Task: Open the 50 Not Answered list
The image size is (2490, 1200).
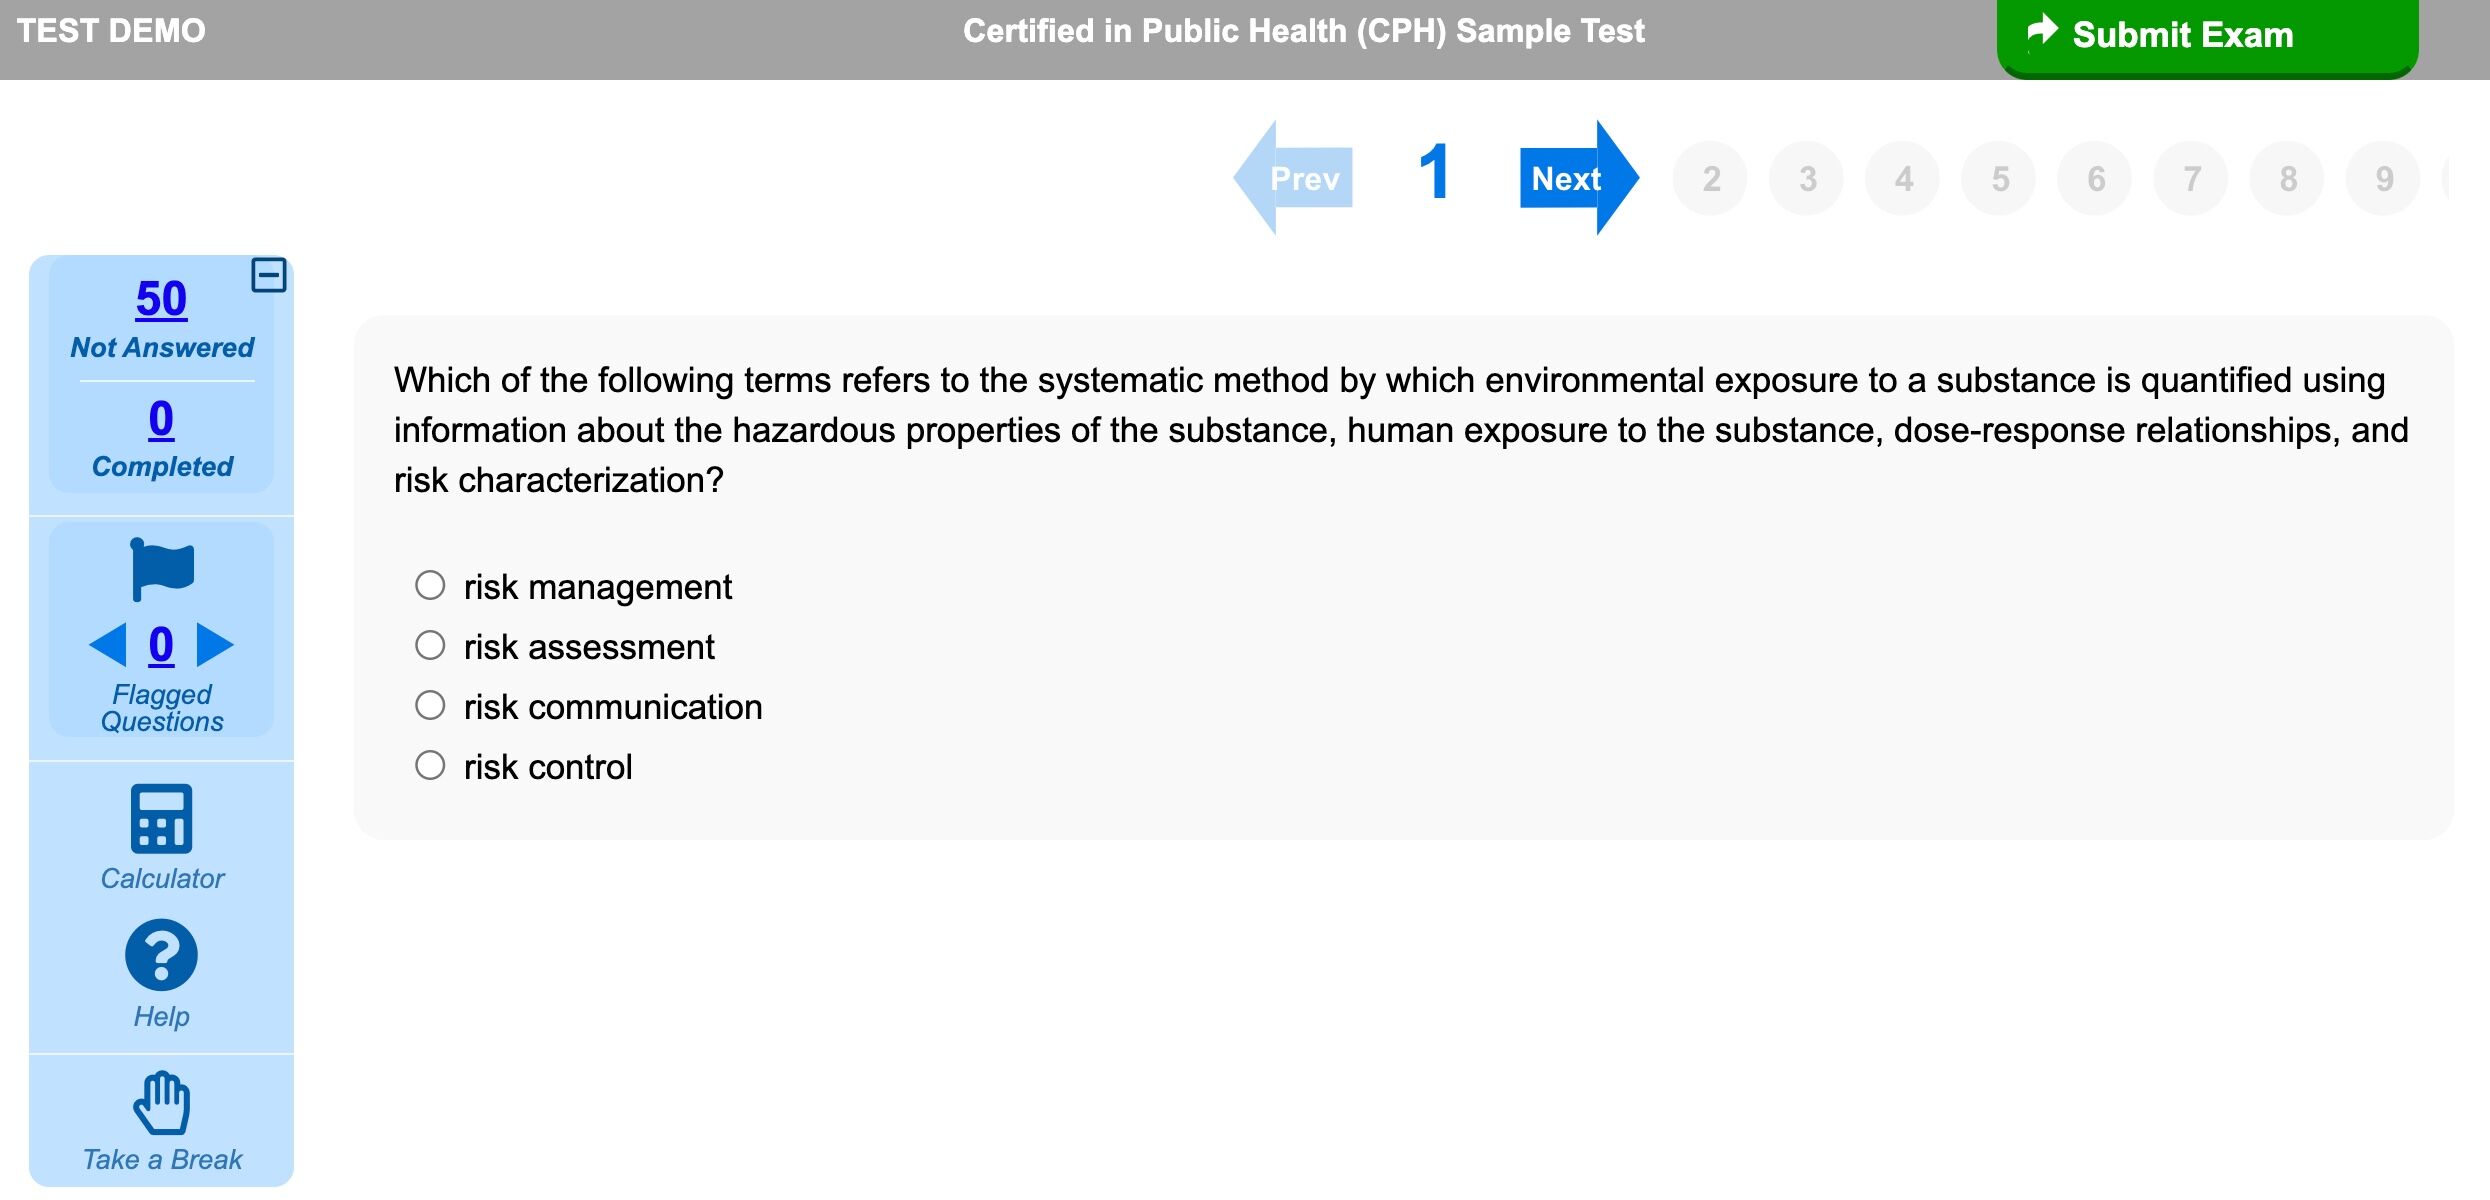Action: point(161,299)
